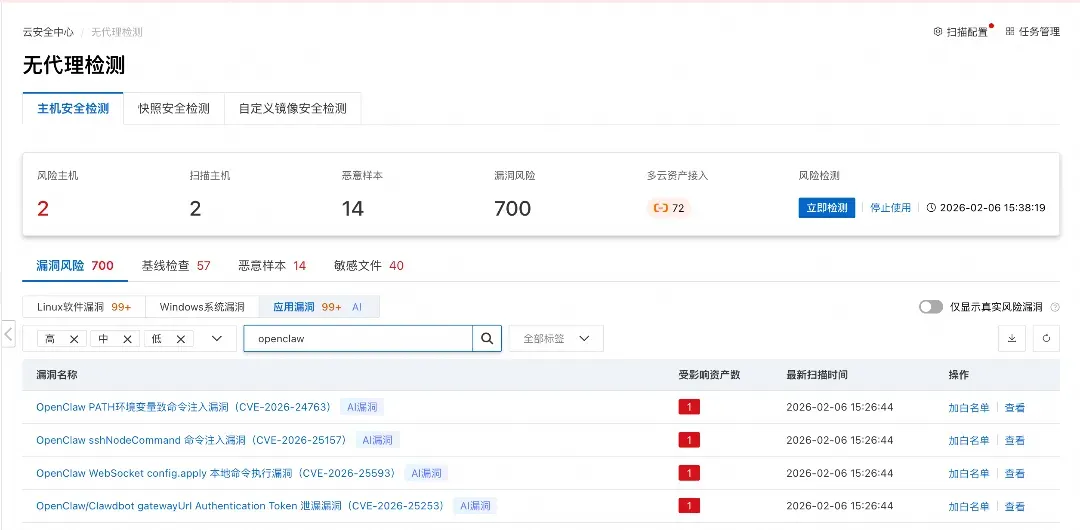This screenshot has width=1080, height=530.
Task: Click 加白名单 for CVE-2026-25157 row
Action: pos(968,440)
